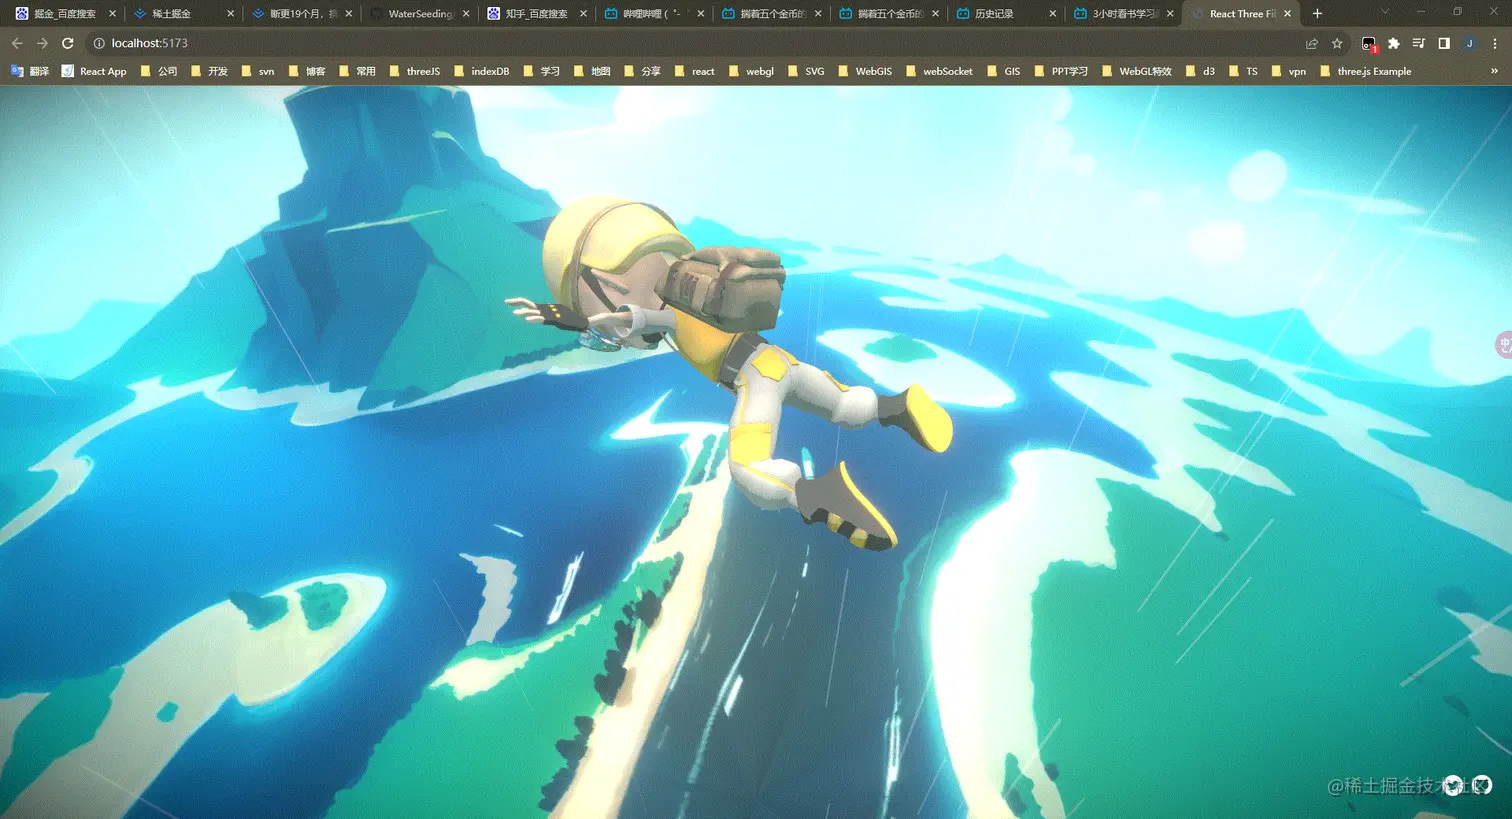Screen dimensions: 1512x819
Task: Open the TS bookmark folder
Action: pyautogui.click(x=1243, y=71)
